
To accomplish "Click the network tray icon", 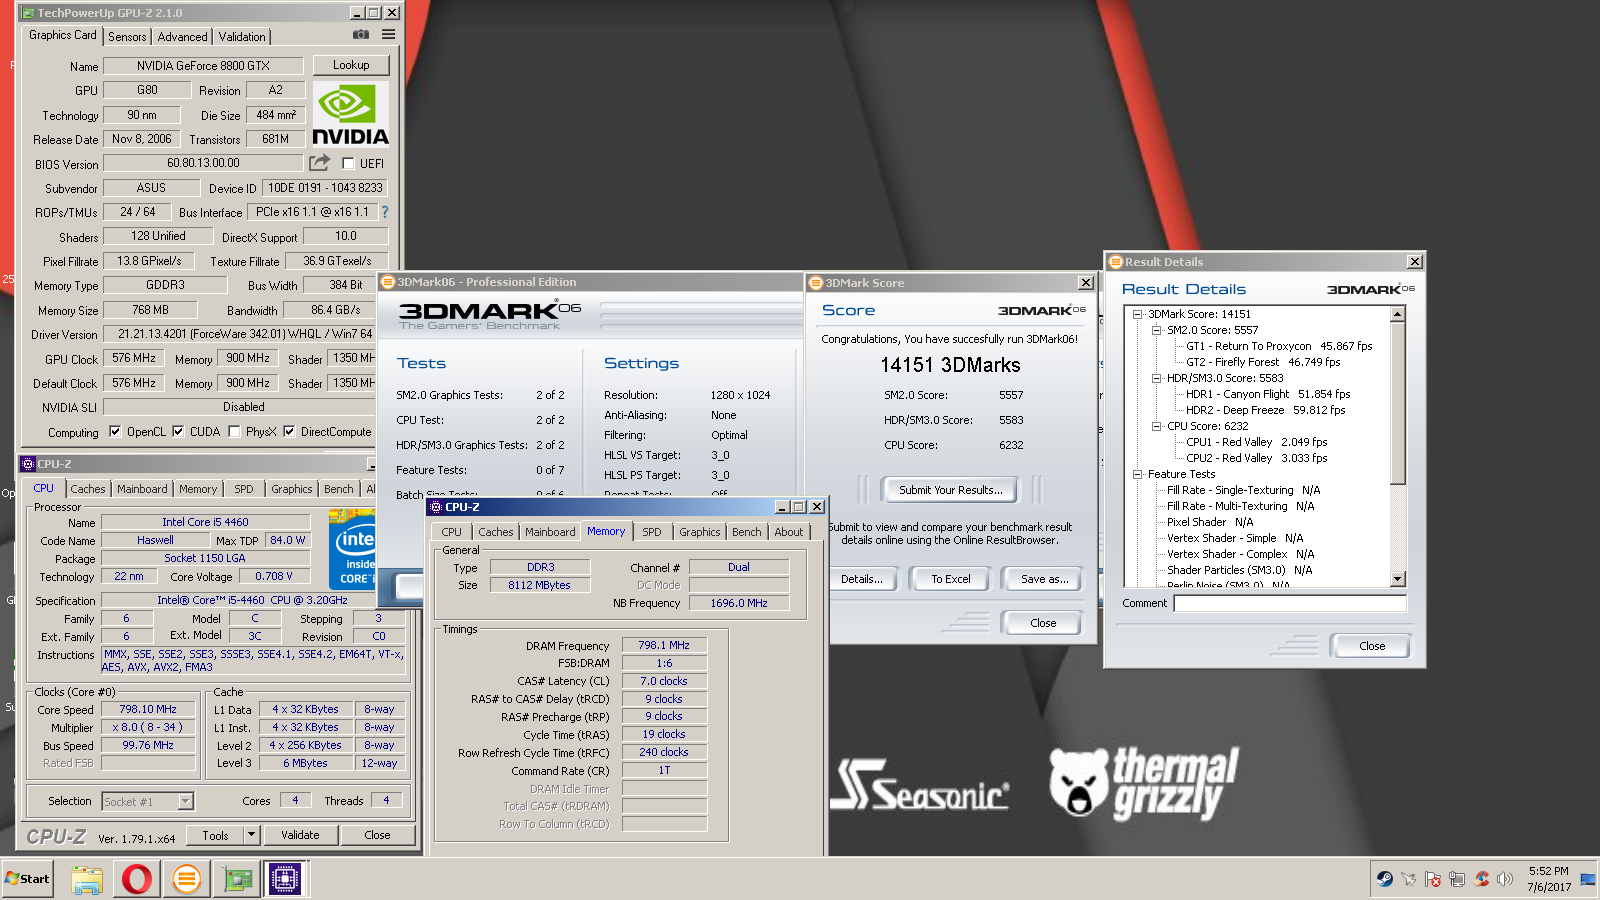I will (x=1457, y=879).
